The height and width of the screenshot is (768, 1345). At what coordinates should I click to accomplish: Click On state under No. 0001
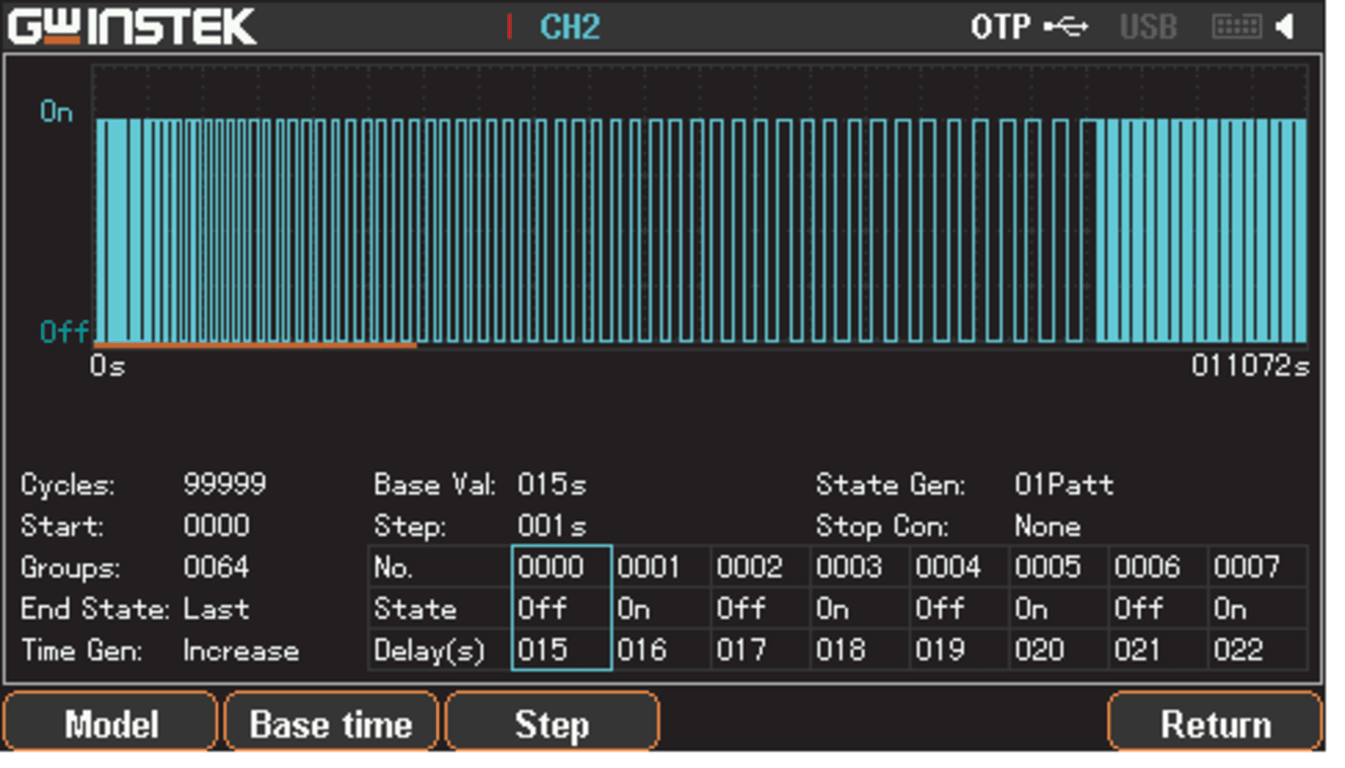[661, 608]
